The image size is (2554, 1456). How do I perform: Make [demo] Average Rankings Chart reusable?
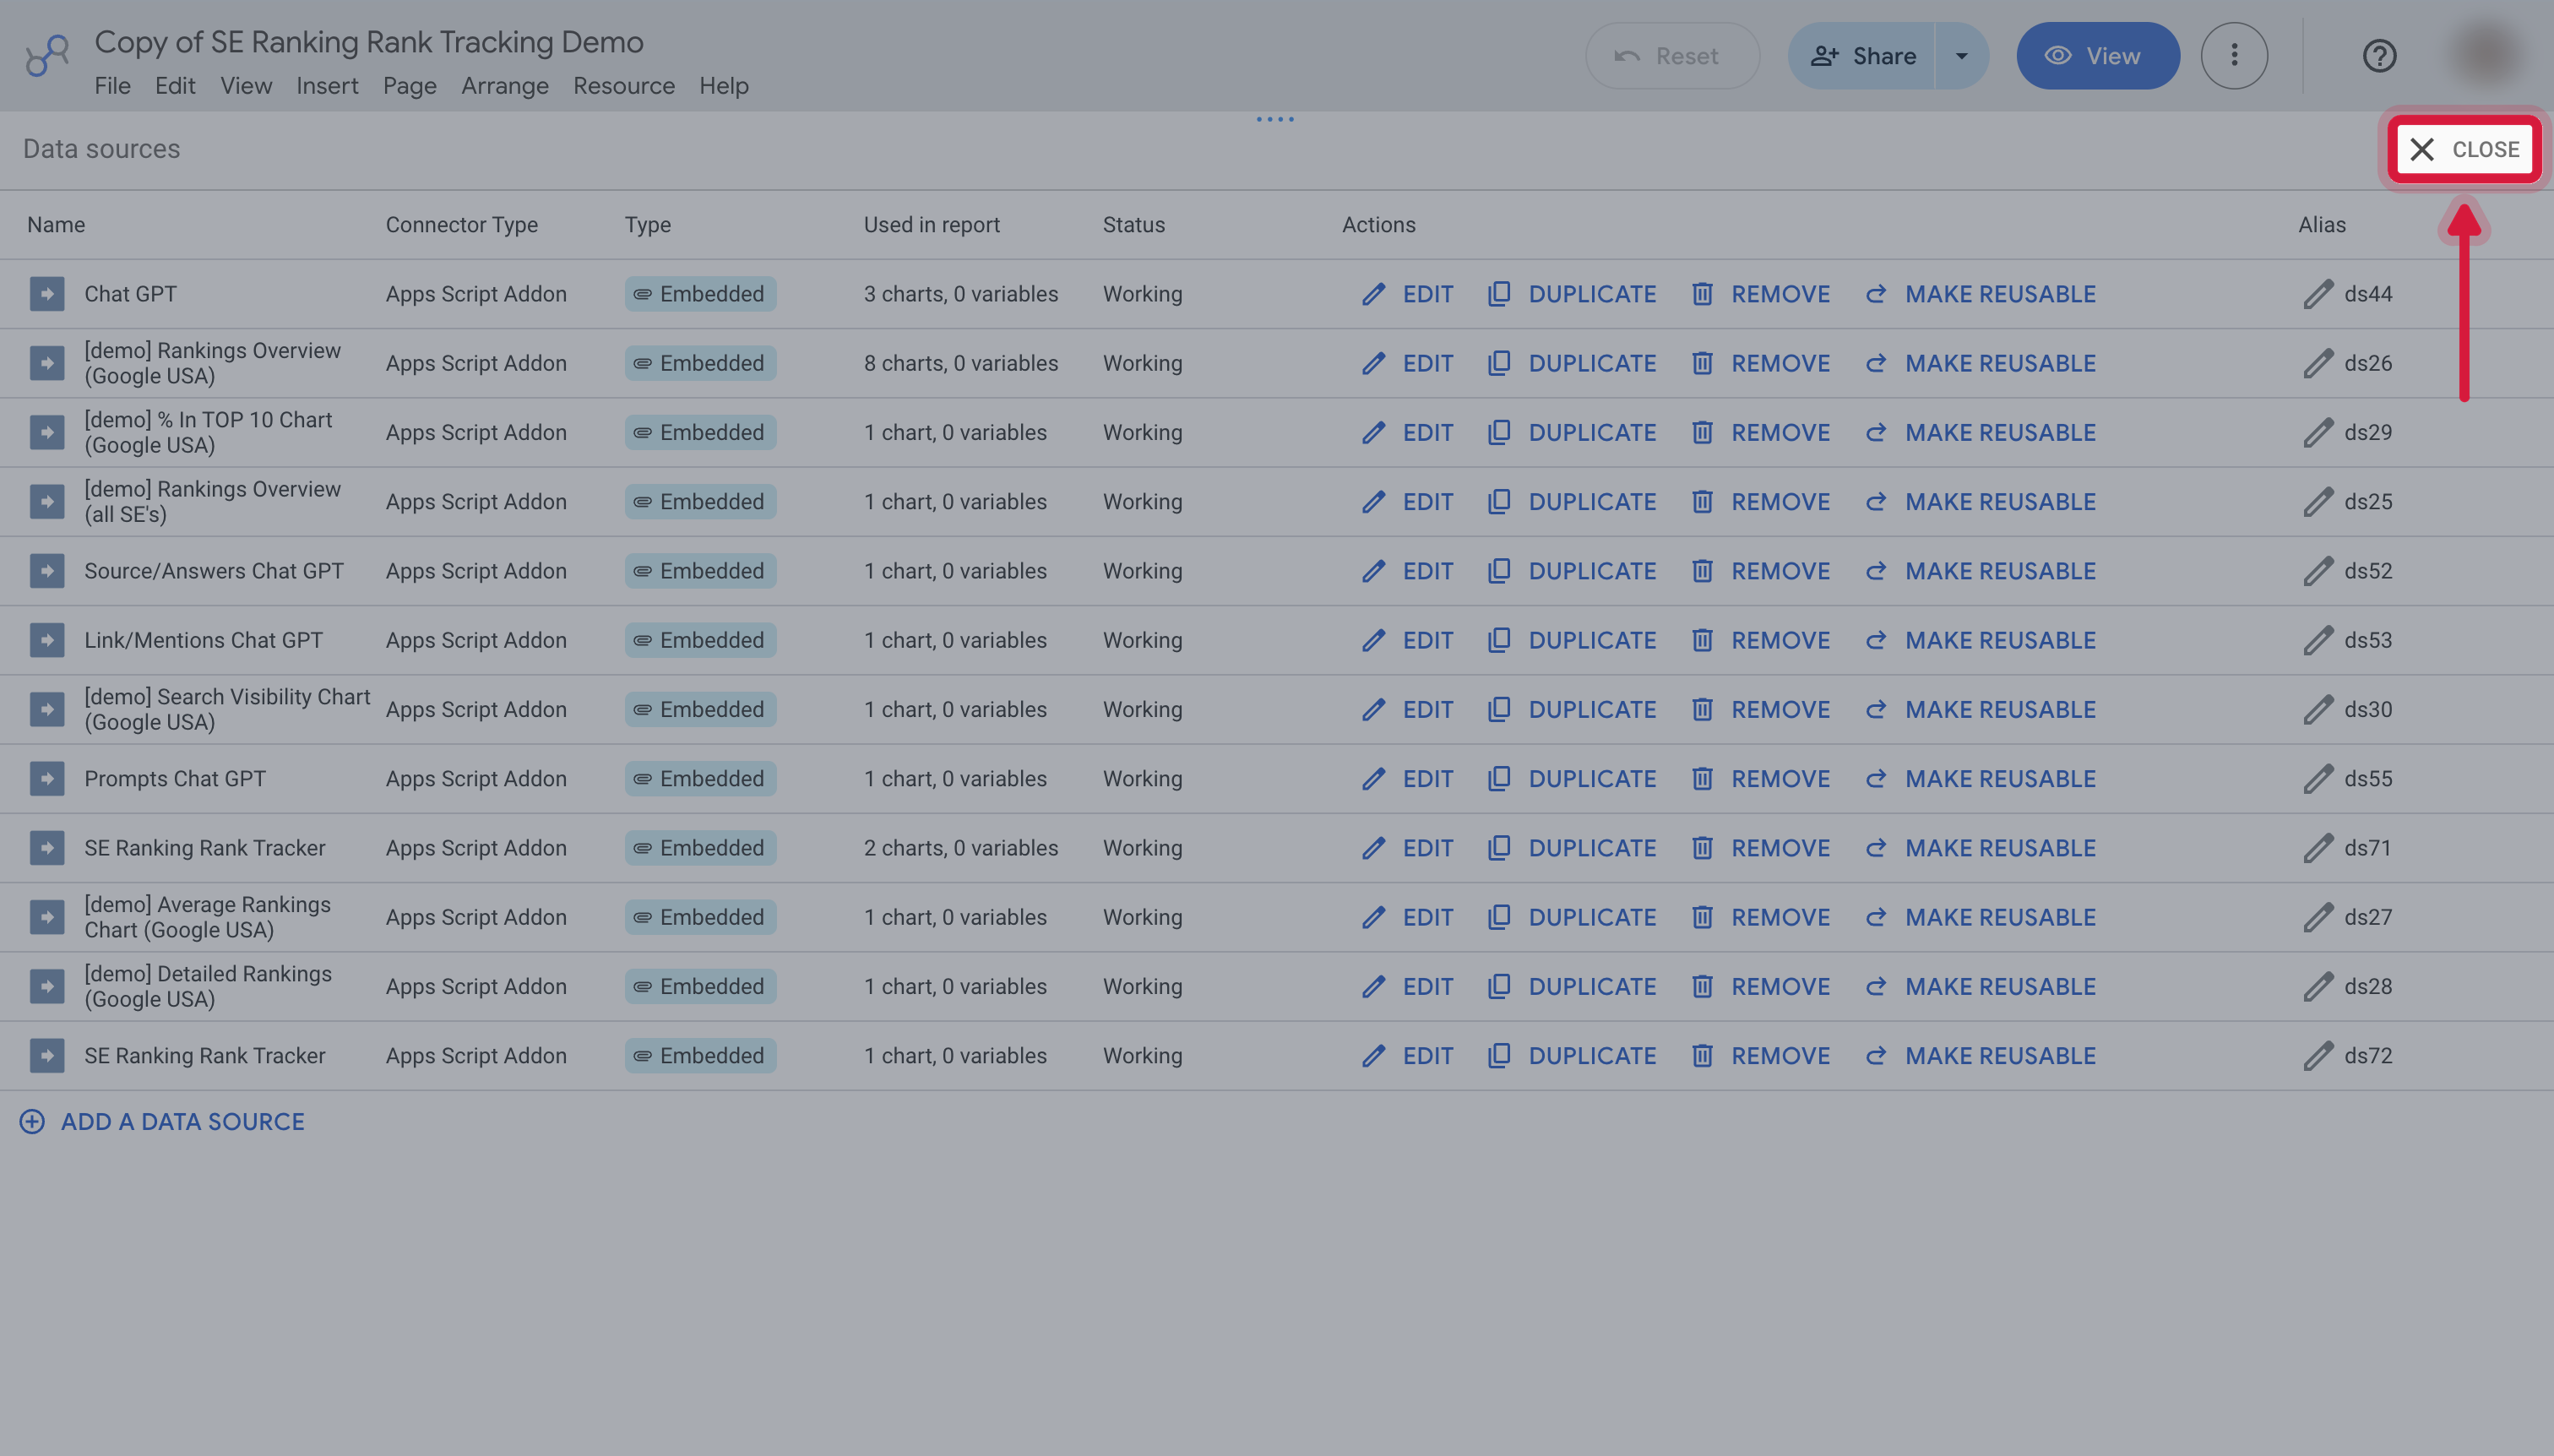tap(1980, 917)
